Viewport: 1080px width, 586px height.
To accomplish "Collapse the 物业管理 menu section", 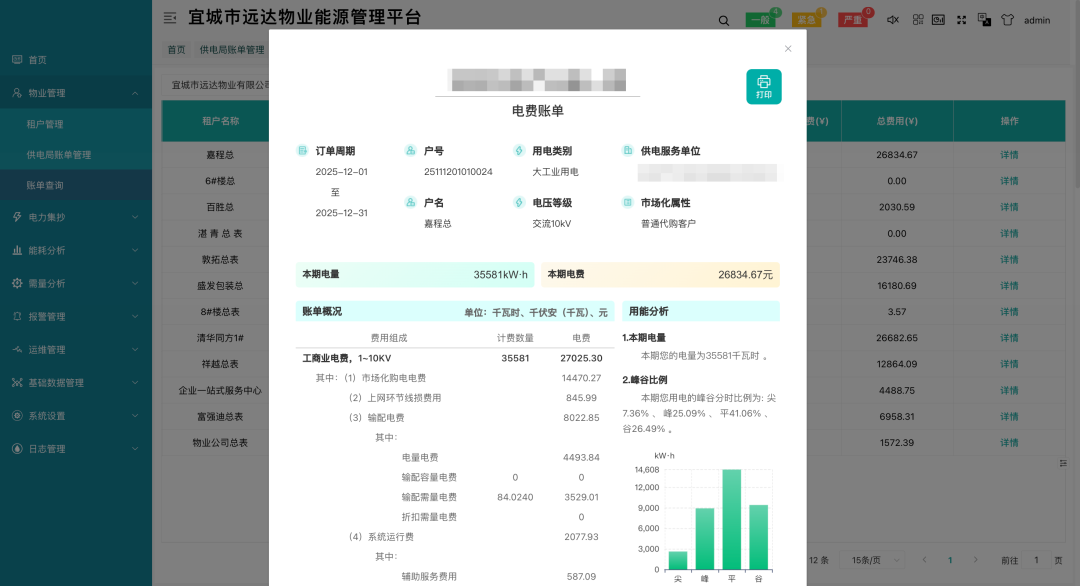I will (x=76, y=92).
